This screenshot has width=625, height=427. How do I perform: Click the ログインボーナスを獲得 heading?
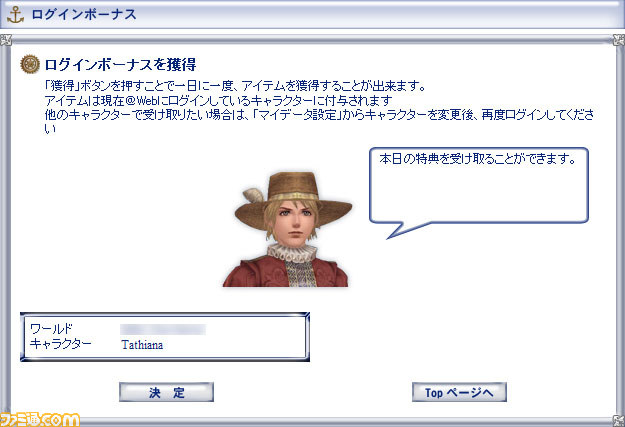pyautogui.click(x=120, y=64)
